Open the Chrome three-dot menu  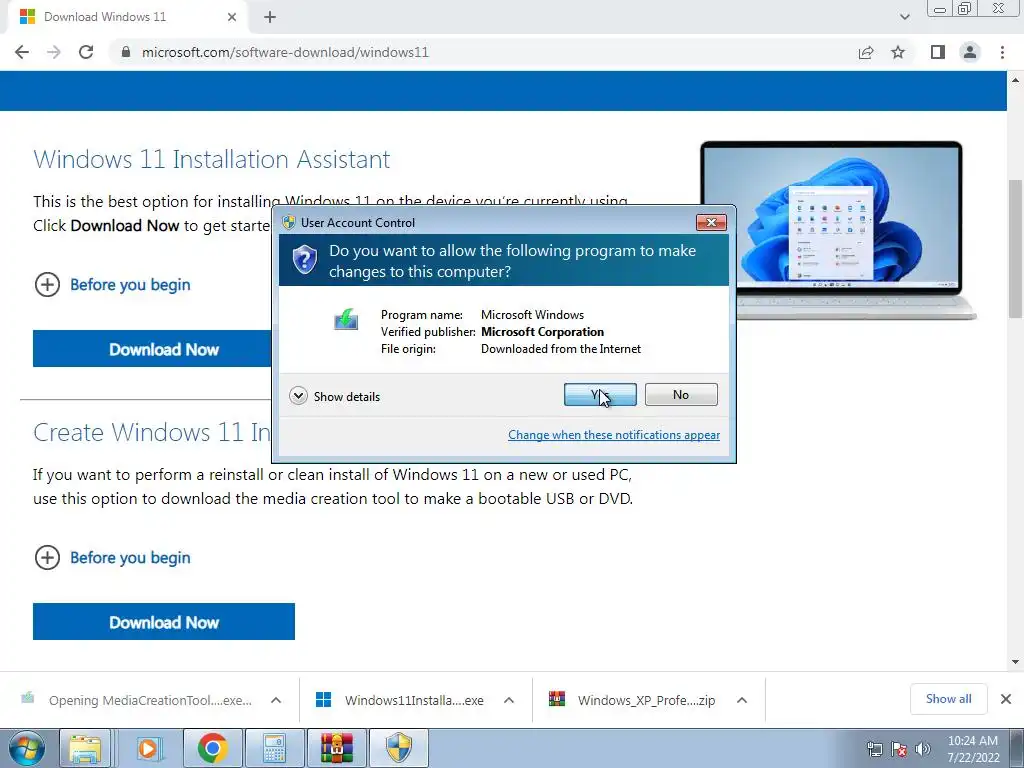coord(1002,52)
